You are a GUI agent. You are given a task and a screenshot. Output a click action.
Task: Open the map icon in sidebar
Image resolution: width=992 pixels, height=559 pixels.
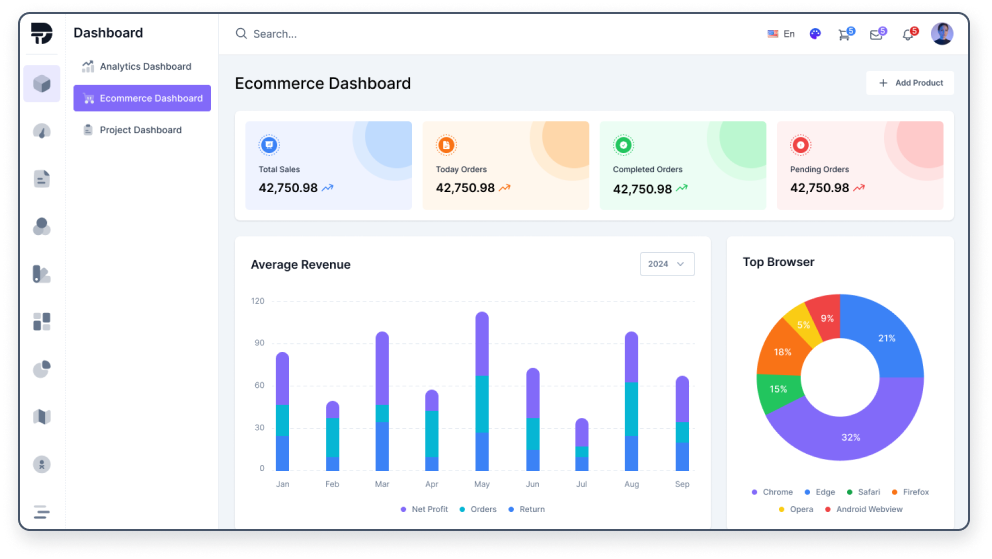[x=41, y=417]
